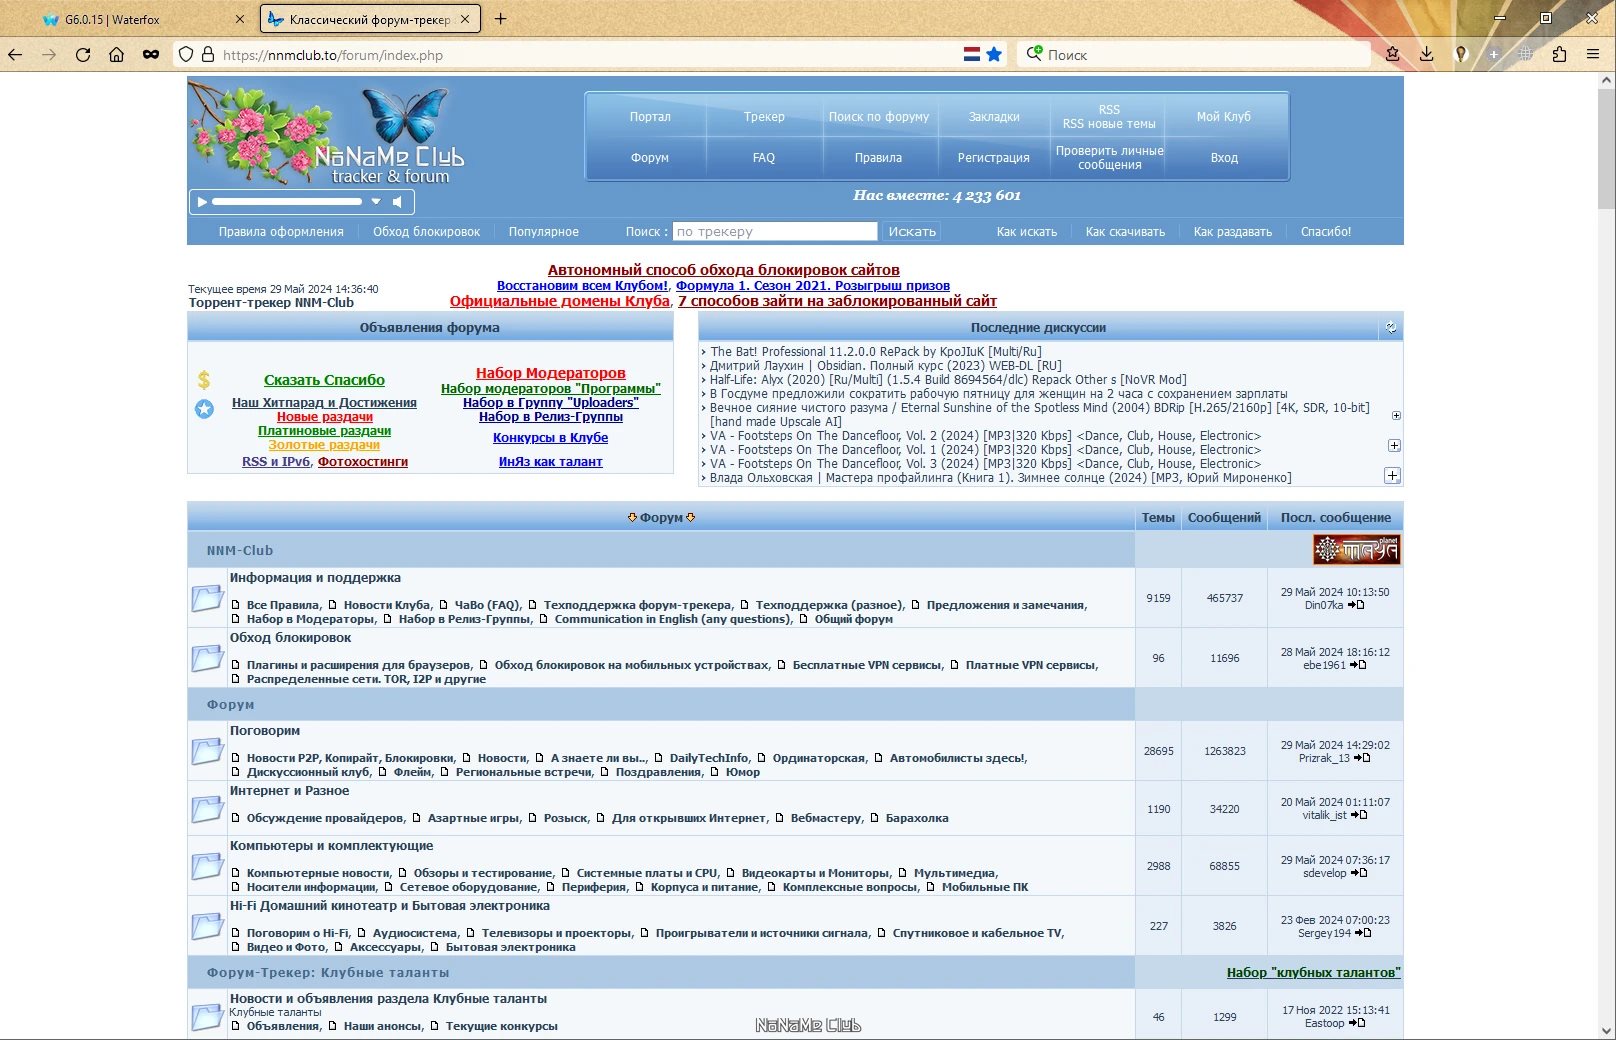Image resolution: width=1616 pixels, height=1040 pixels.
Task: Expand the Eternal Sunshine discussion entry
Action: tap(1396, 415)
